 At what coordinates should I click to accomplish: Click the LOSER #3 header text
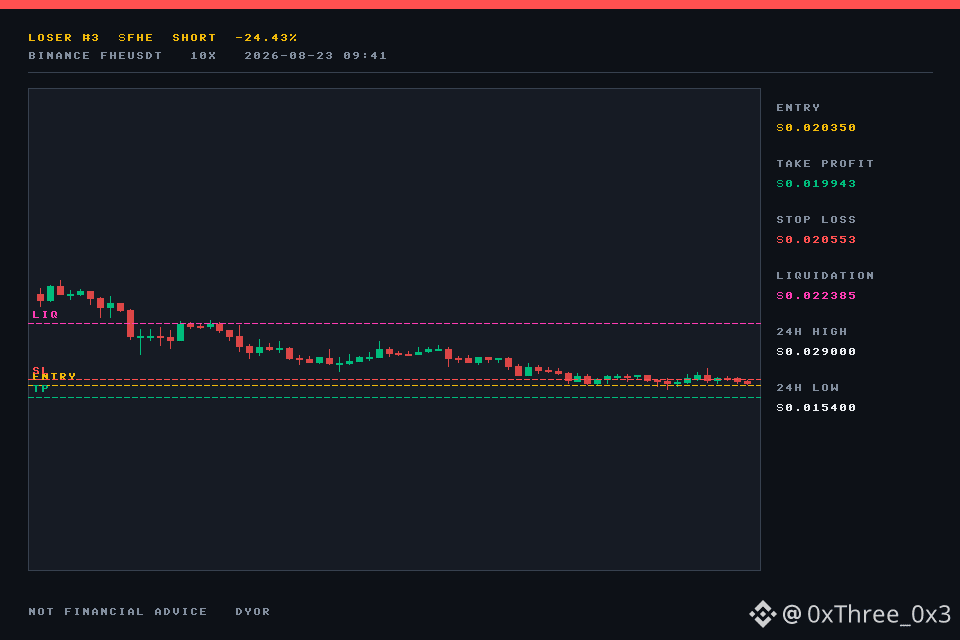(64, 37)
